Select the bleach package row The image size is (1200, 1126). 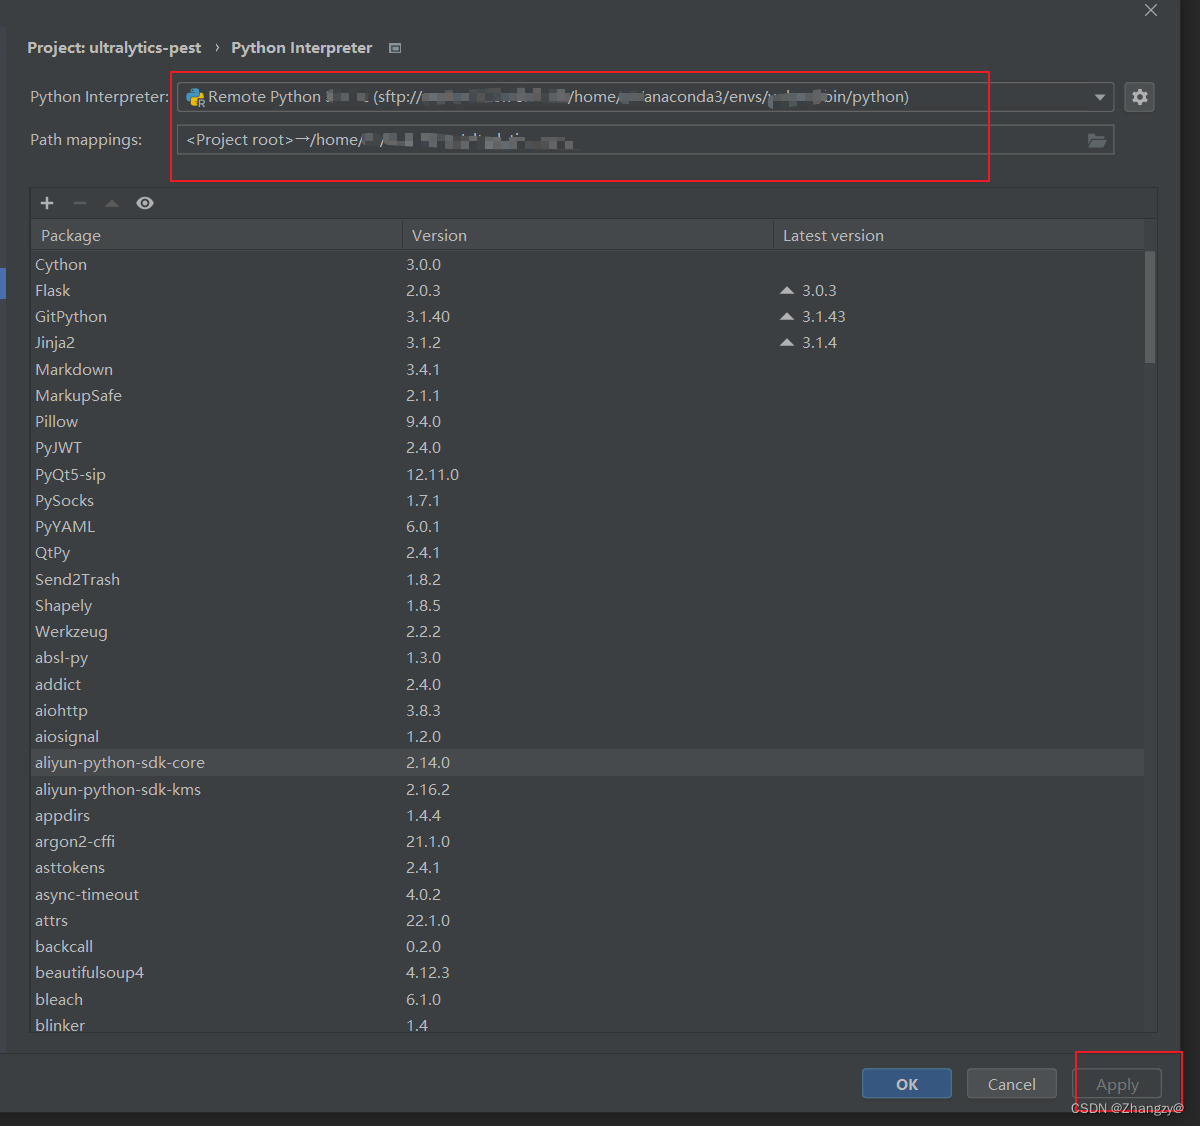point(587,1000)
